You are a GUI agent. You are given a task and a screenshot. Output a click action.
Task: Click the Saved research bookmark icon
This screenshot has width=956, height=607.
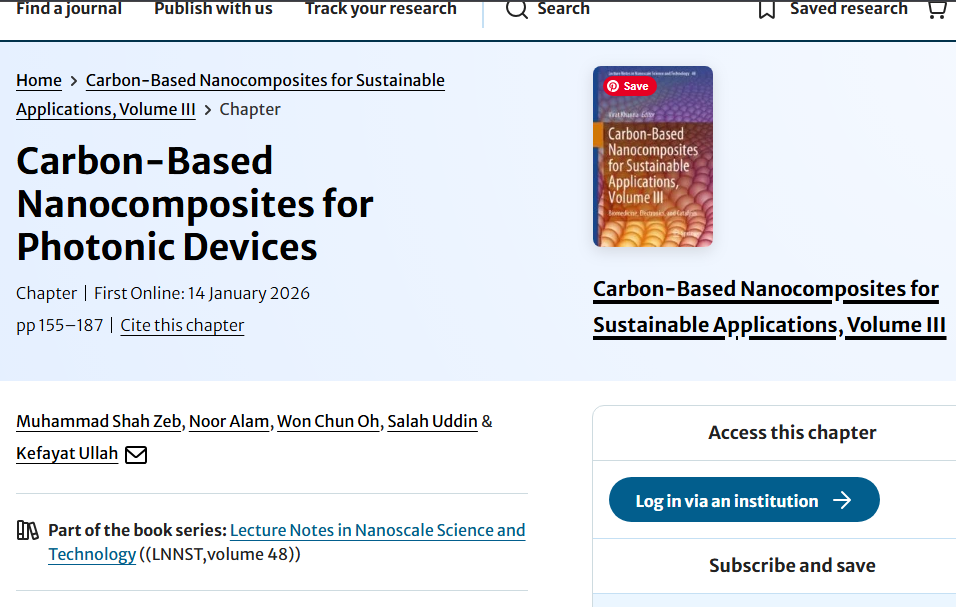click(767, 10)
